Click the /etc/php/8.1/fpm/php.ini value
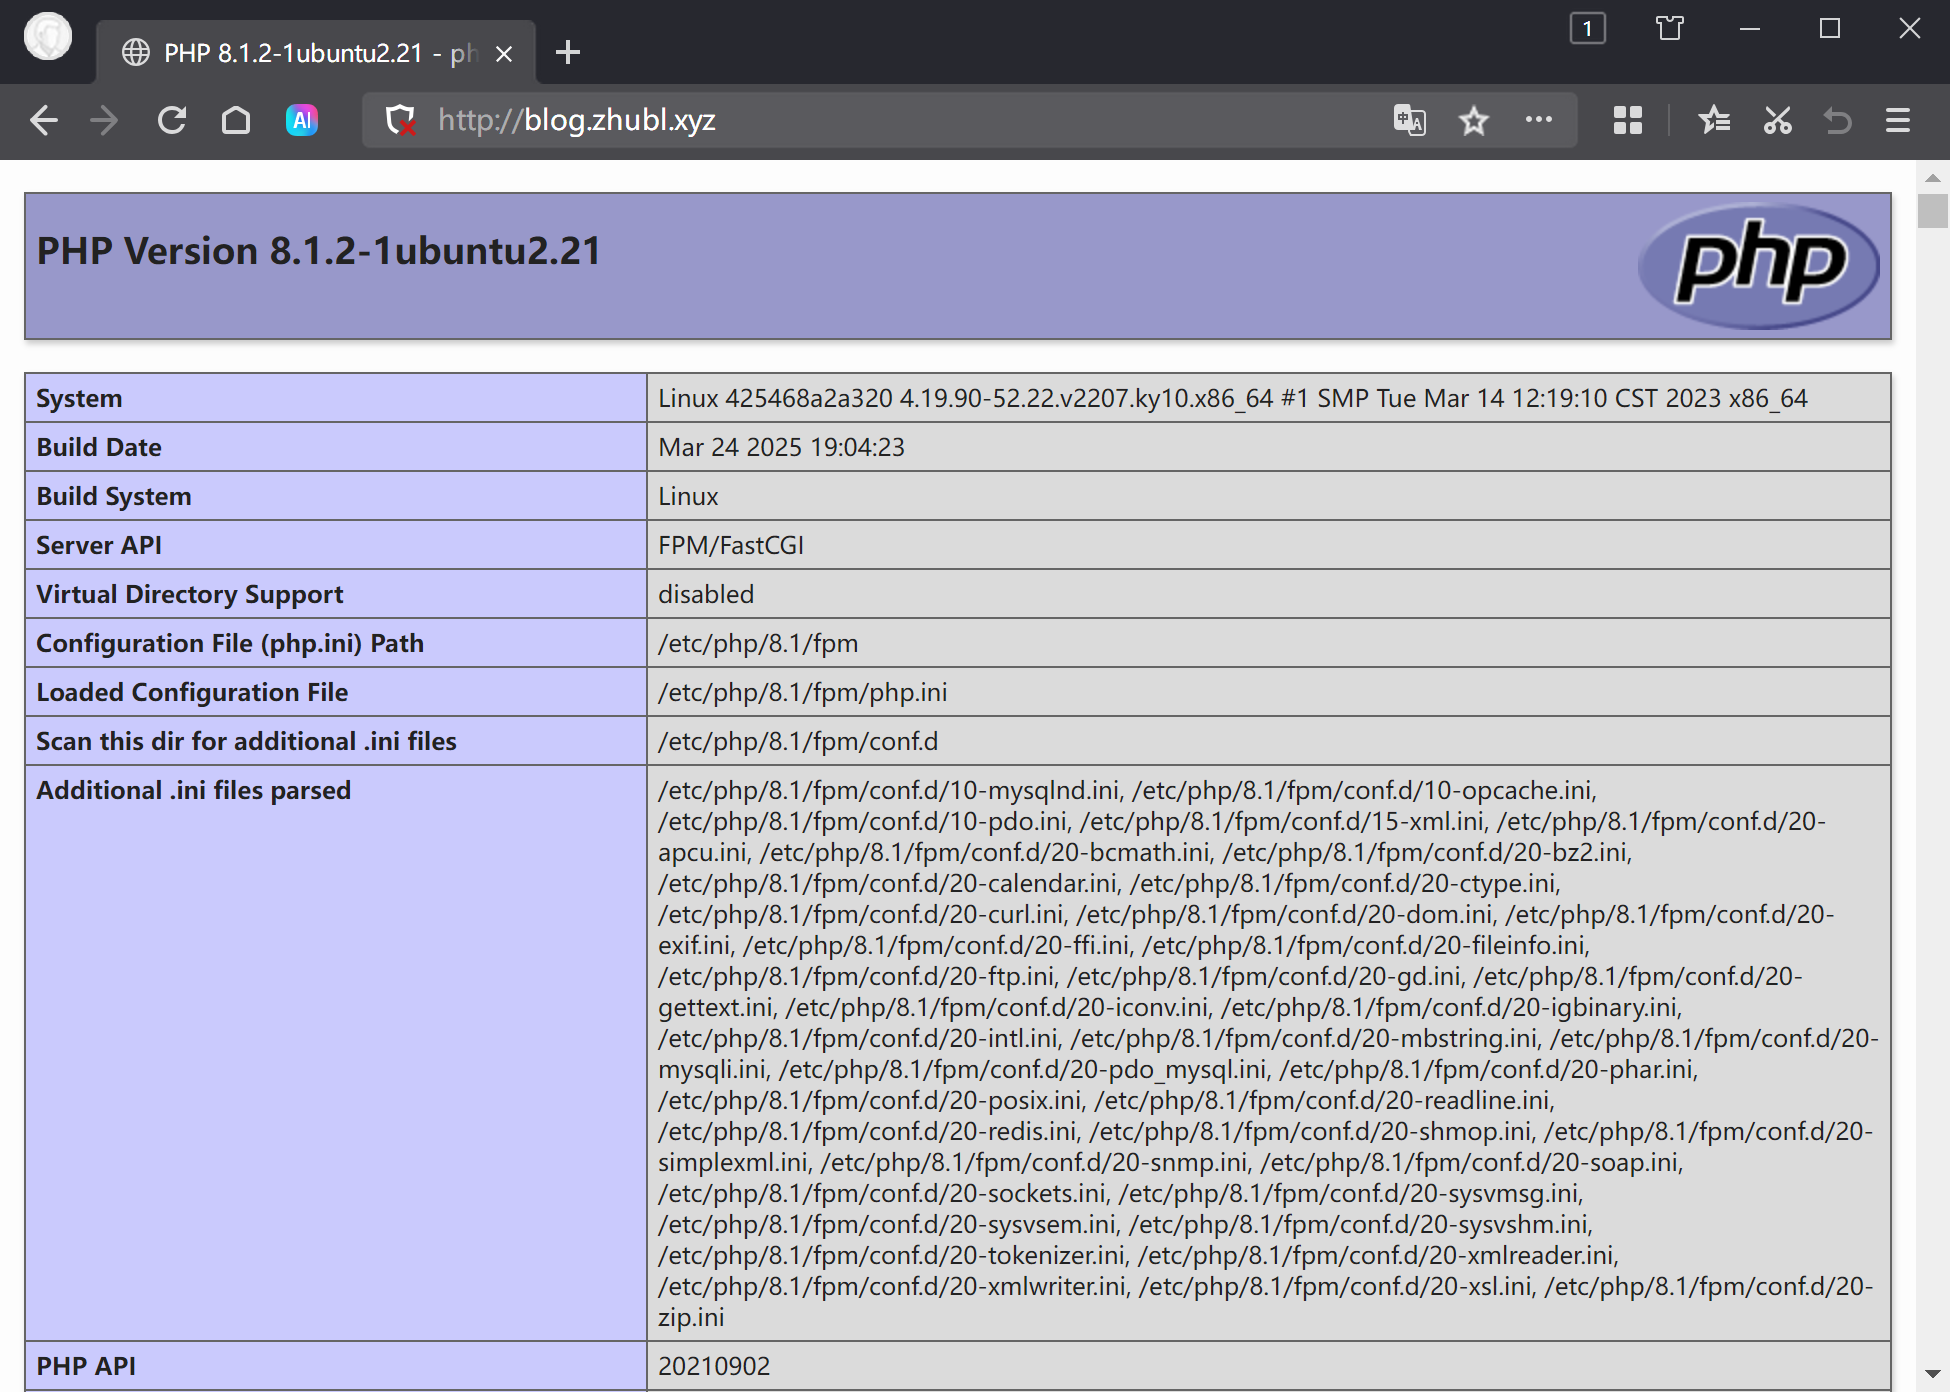 pos(802,692)
